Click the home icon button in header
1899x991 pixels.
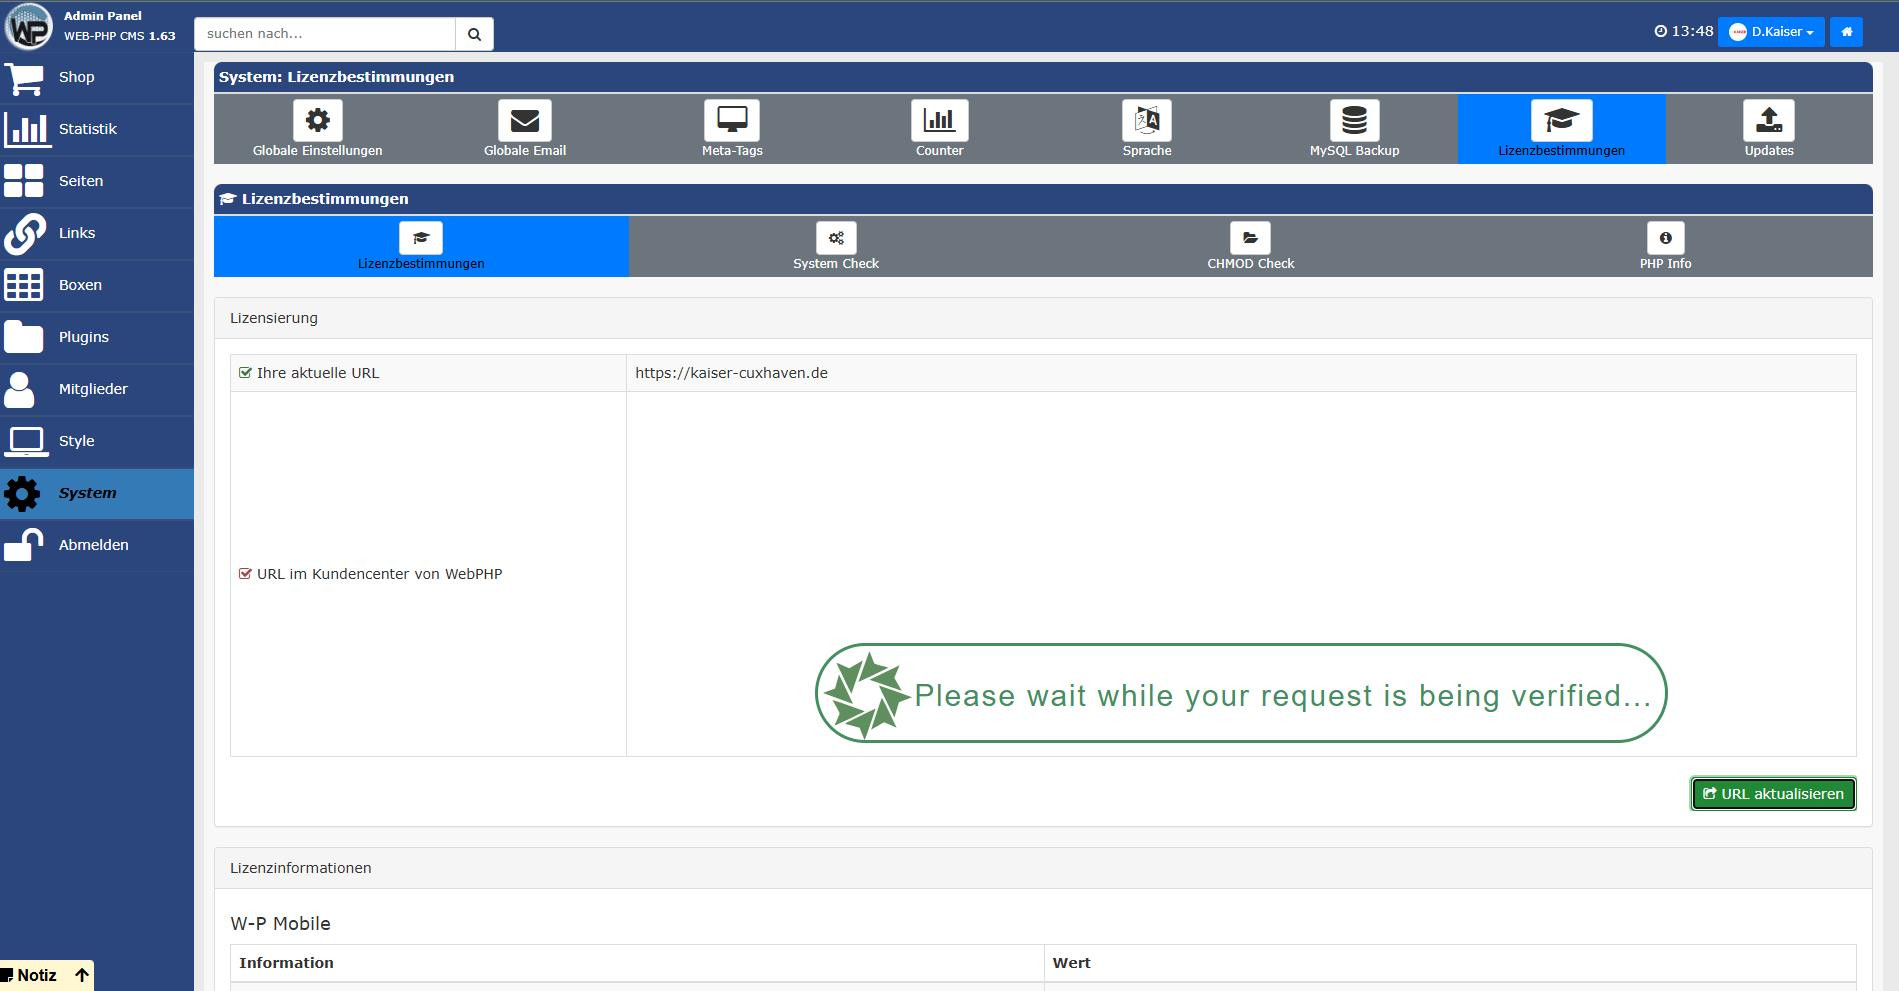click(1846, 32)
